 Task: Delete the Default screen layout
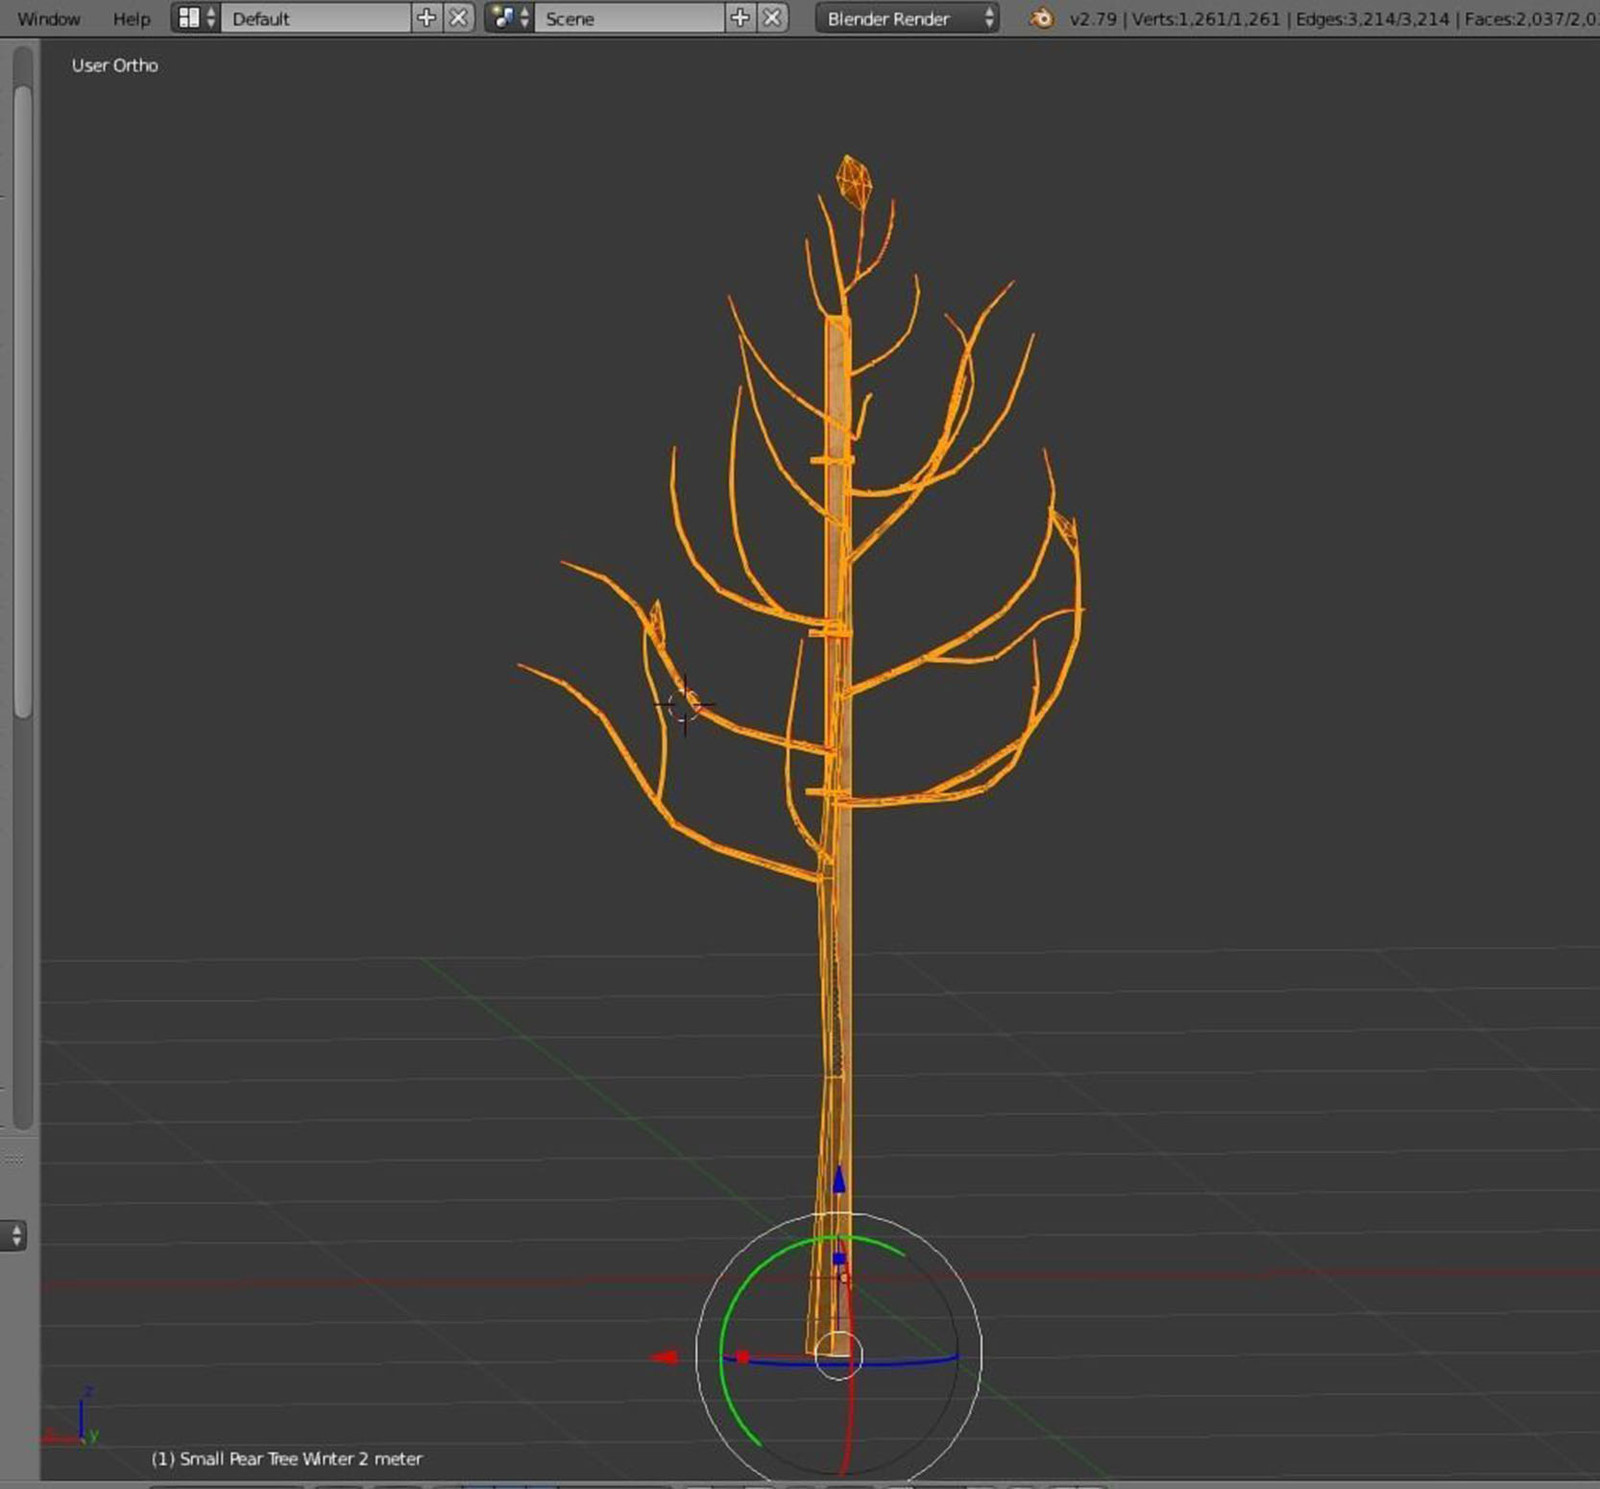click(x=458, y=18)
